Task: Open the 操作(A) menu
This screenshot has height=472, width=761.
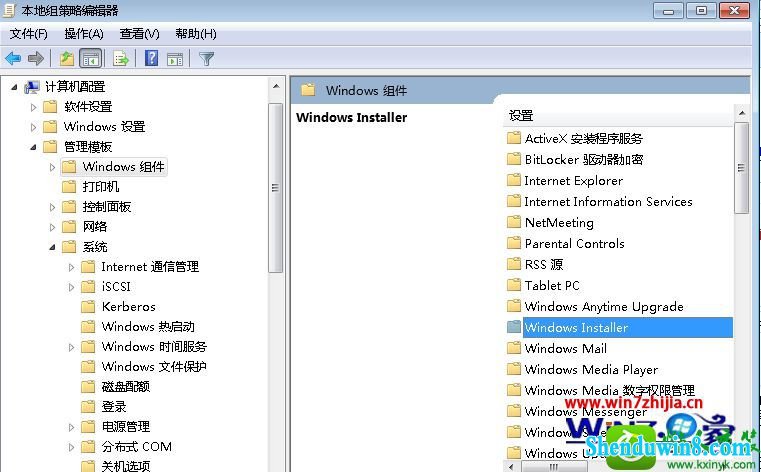Action: coord(84,34)
